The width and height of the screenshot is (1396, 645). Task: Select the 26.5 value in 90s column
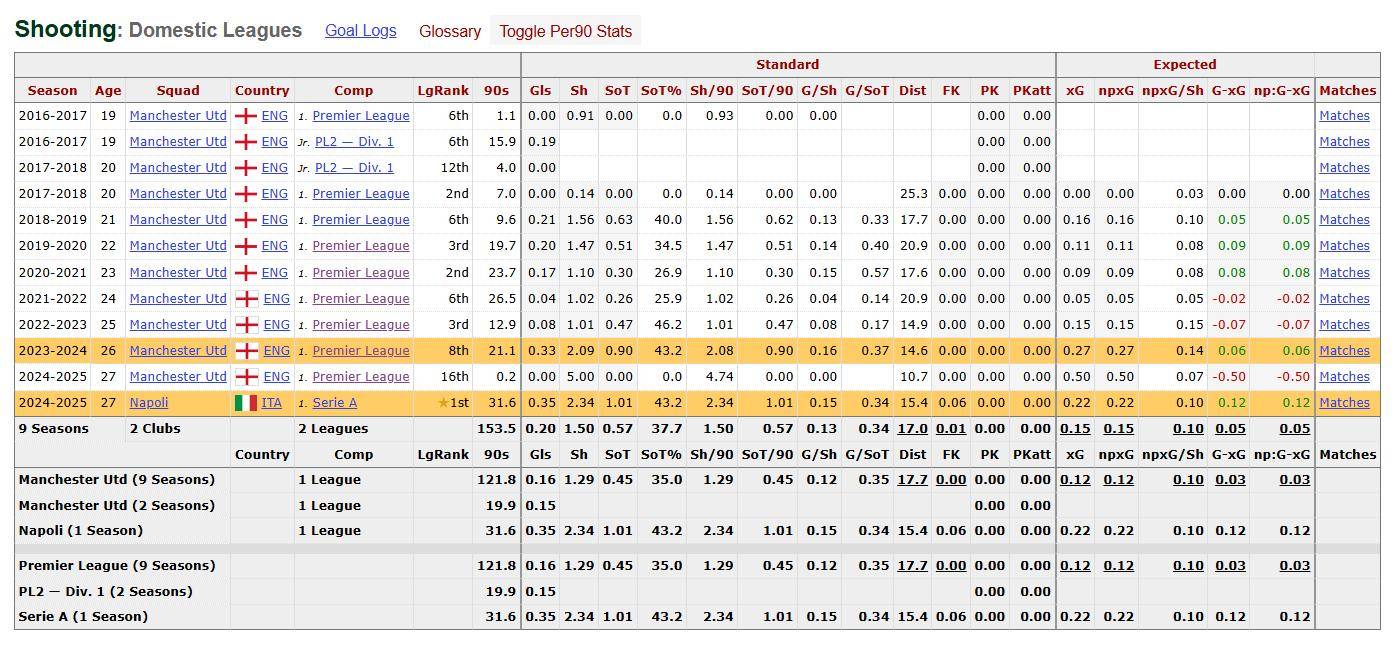point(501,298)
